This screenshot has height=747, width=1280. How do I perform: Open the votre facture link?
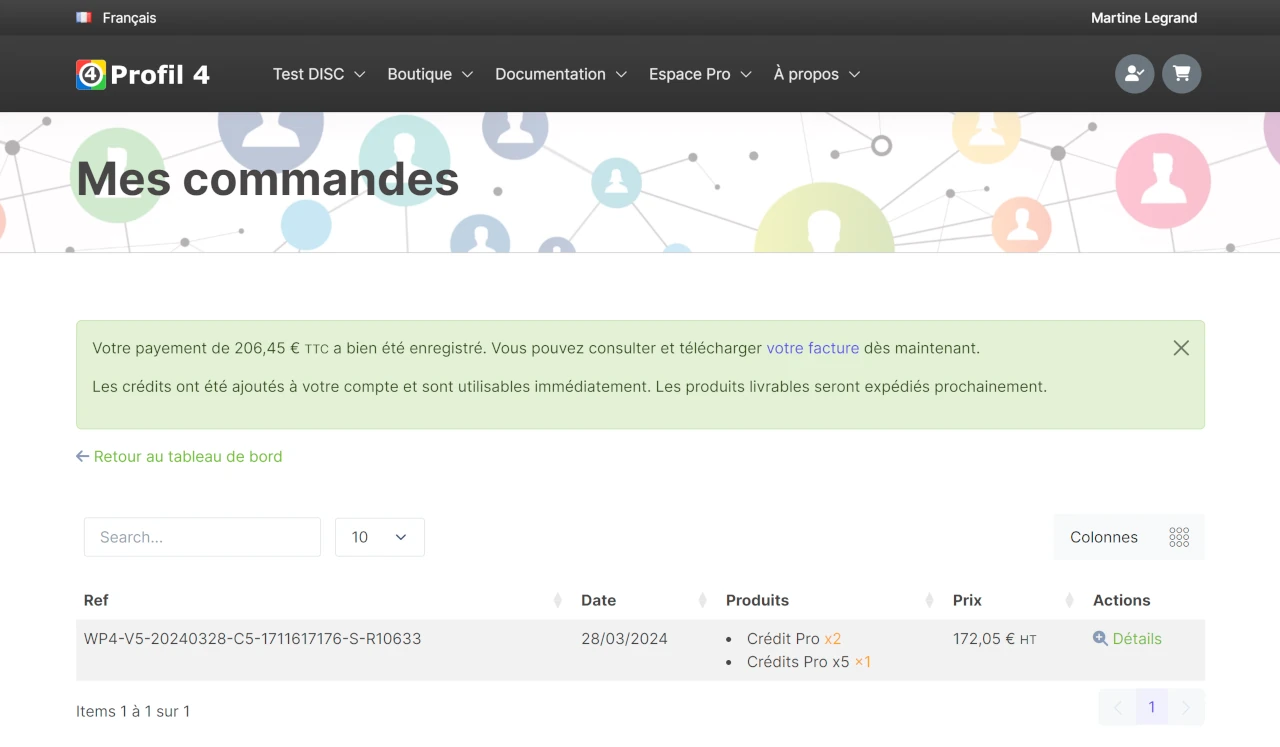pos(813,348)
